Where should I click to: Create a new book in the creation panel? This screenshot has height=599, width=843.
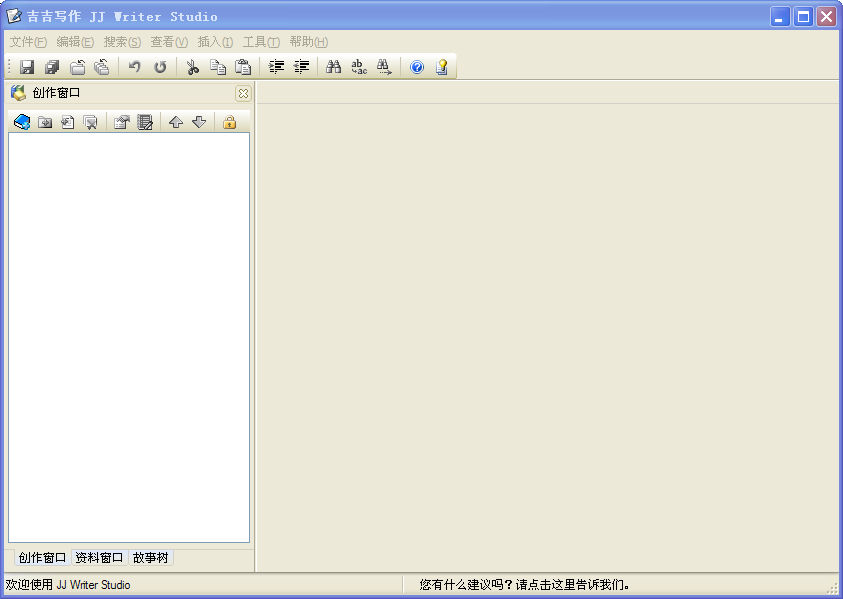[22, 121]
